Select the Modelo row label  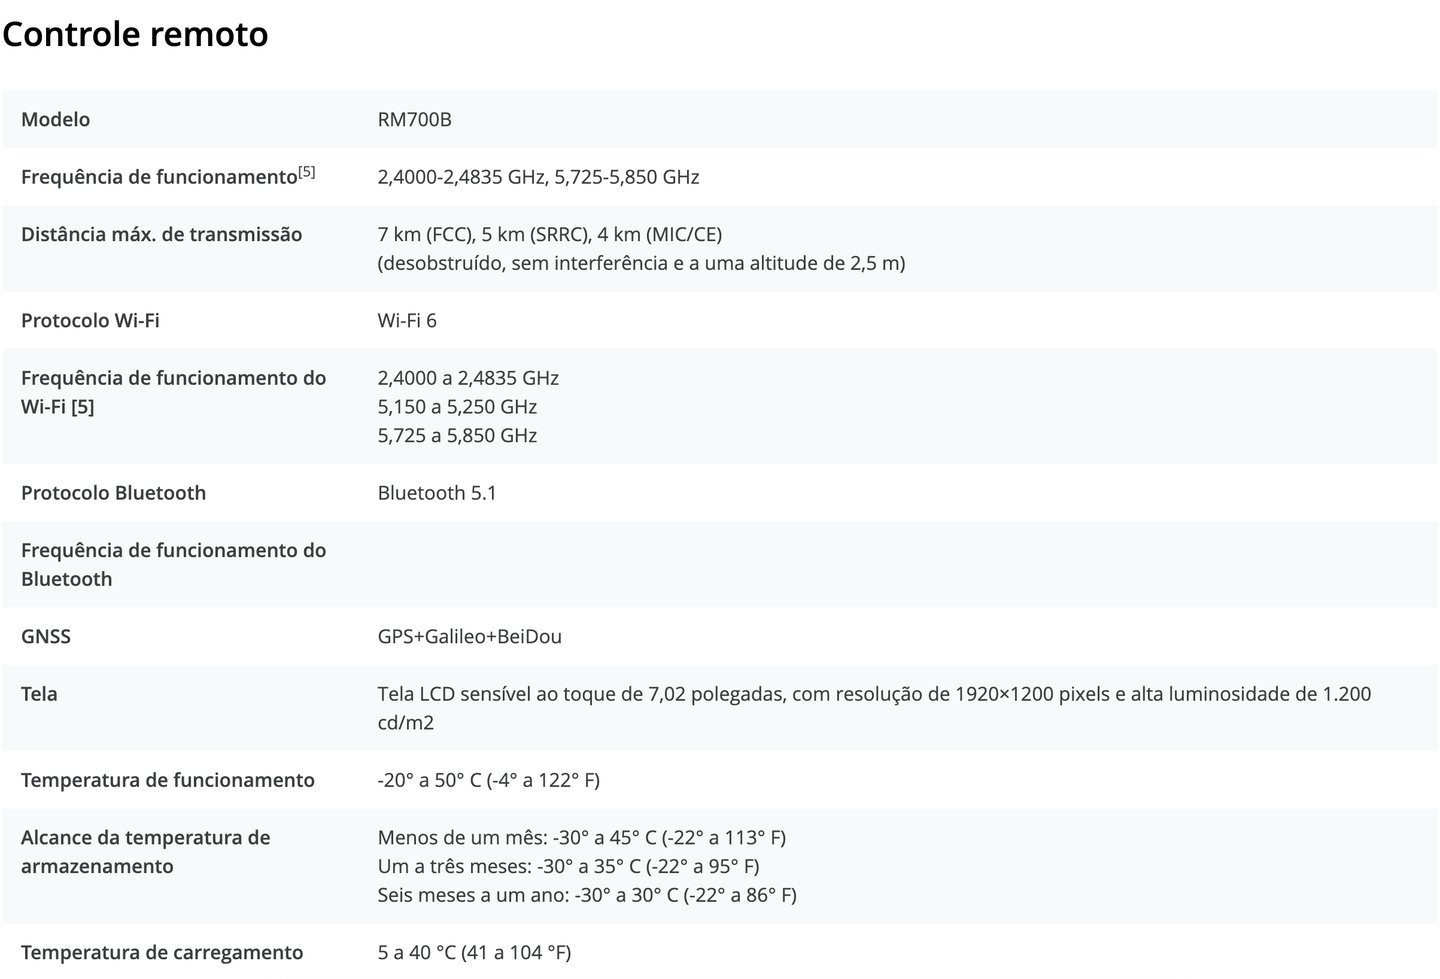56,119
